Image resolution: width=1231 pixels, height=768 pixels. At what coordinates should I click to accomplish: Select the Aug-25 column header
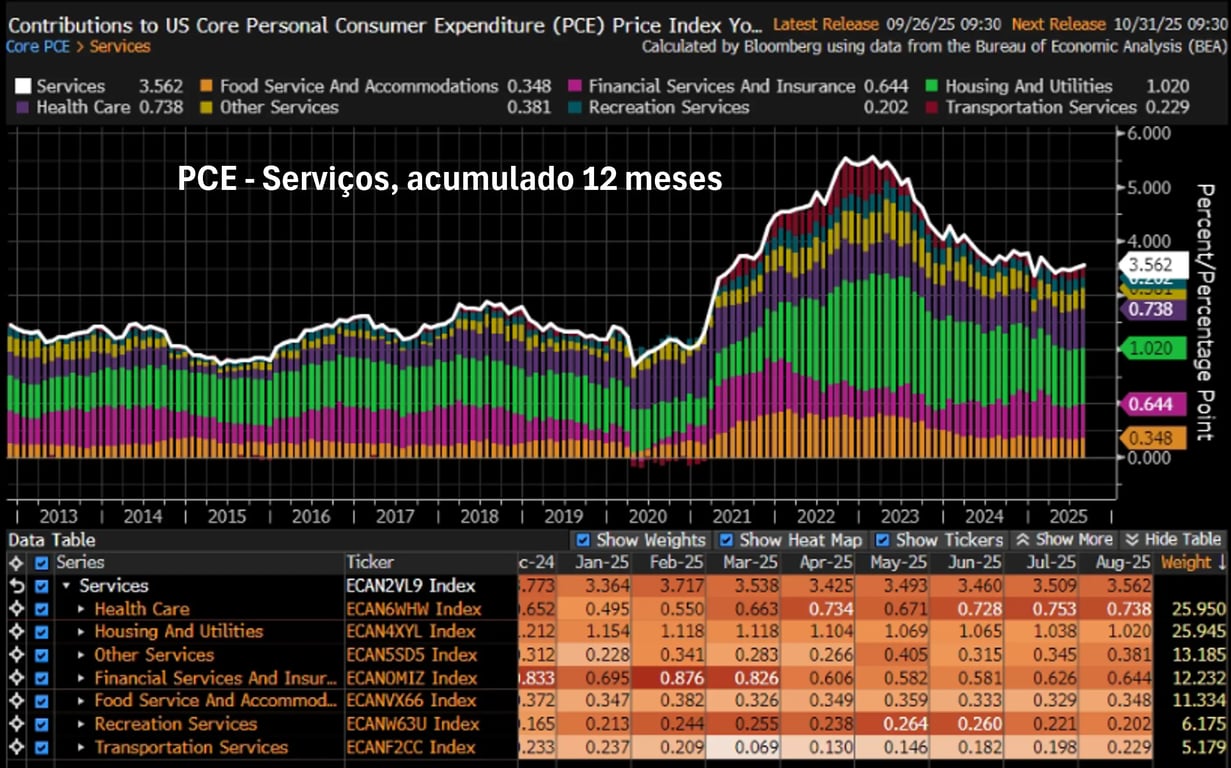pos(1117,563)
